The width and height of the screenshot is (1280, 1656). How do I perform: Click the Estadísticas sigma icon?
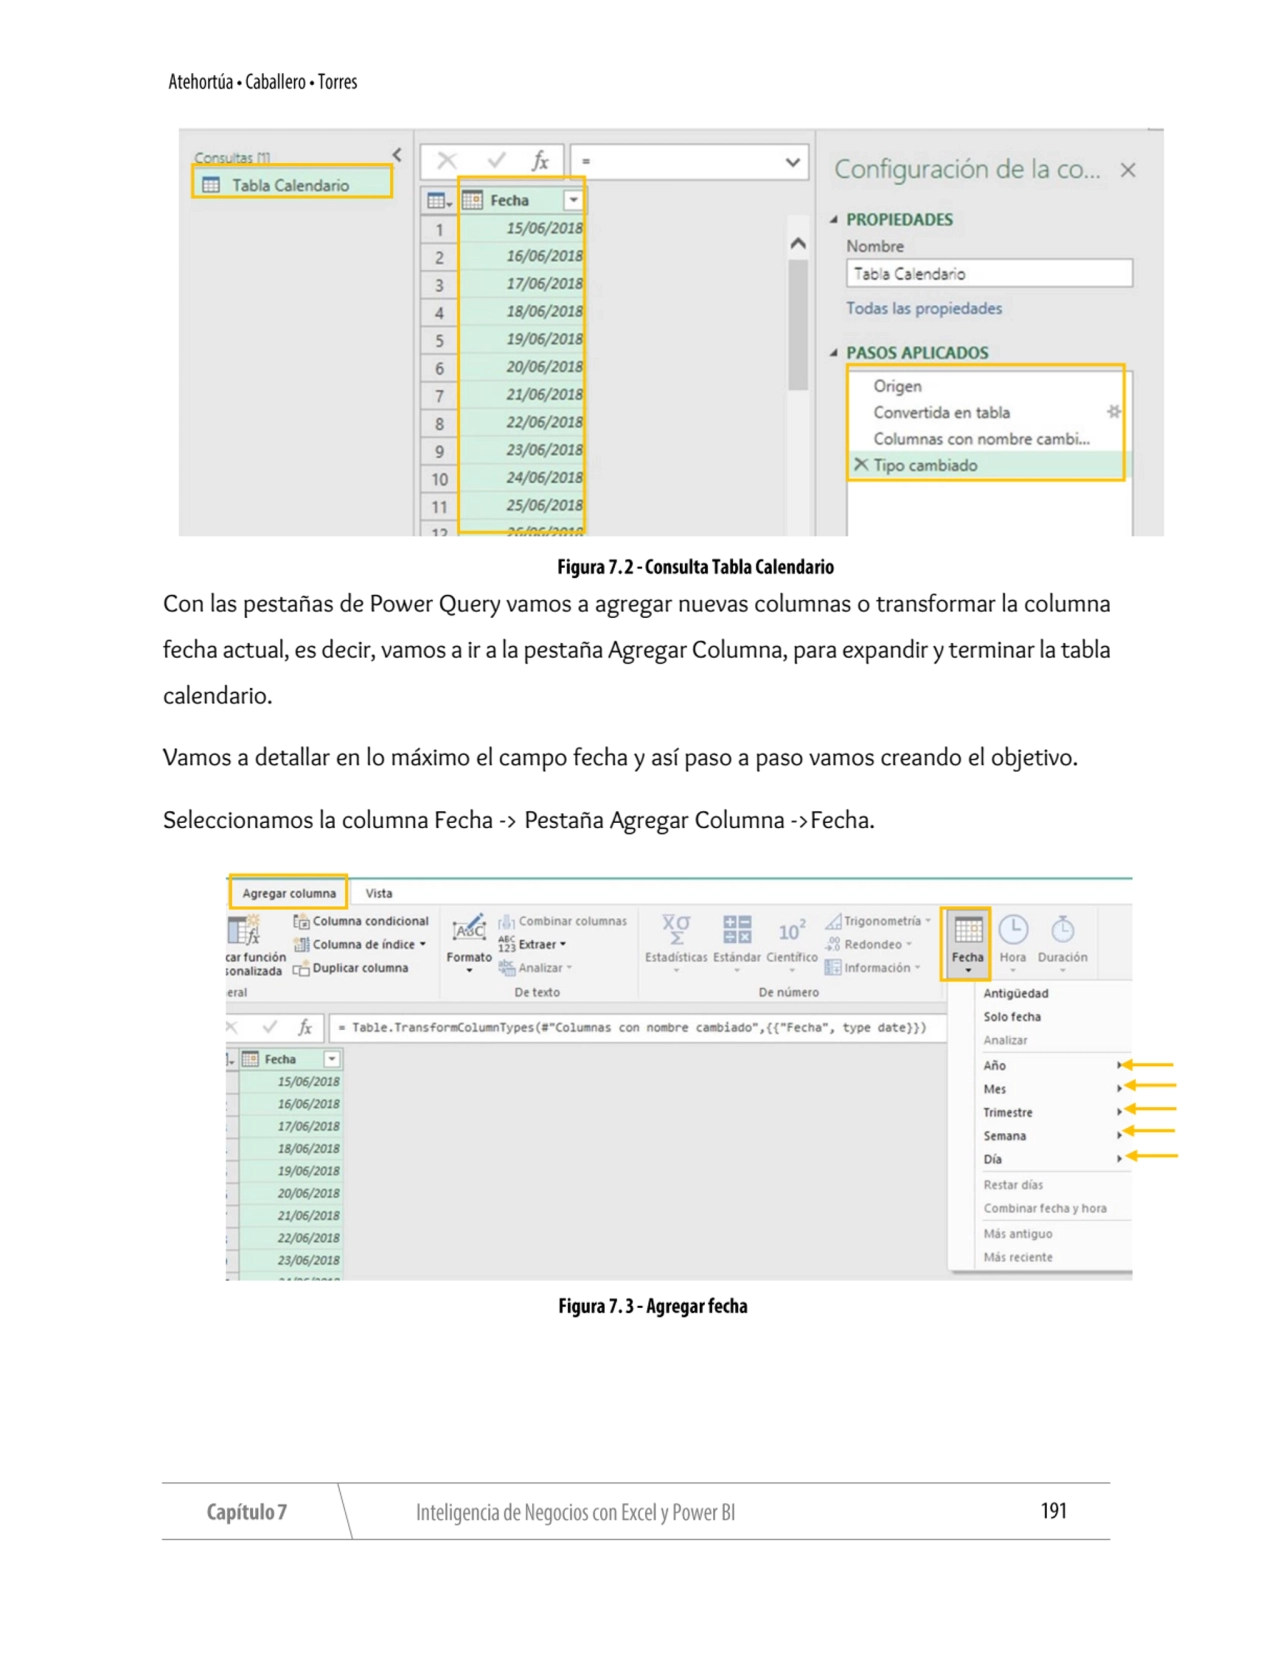pyautogui.click(x=676, y=929)
